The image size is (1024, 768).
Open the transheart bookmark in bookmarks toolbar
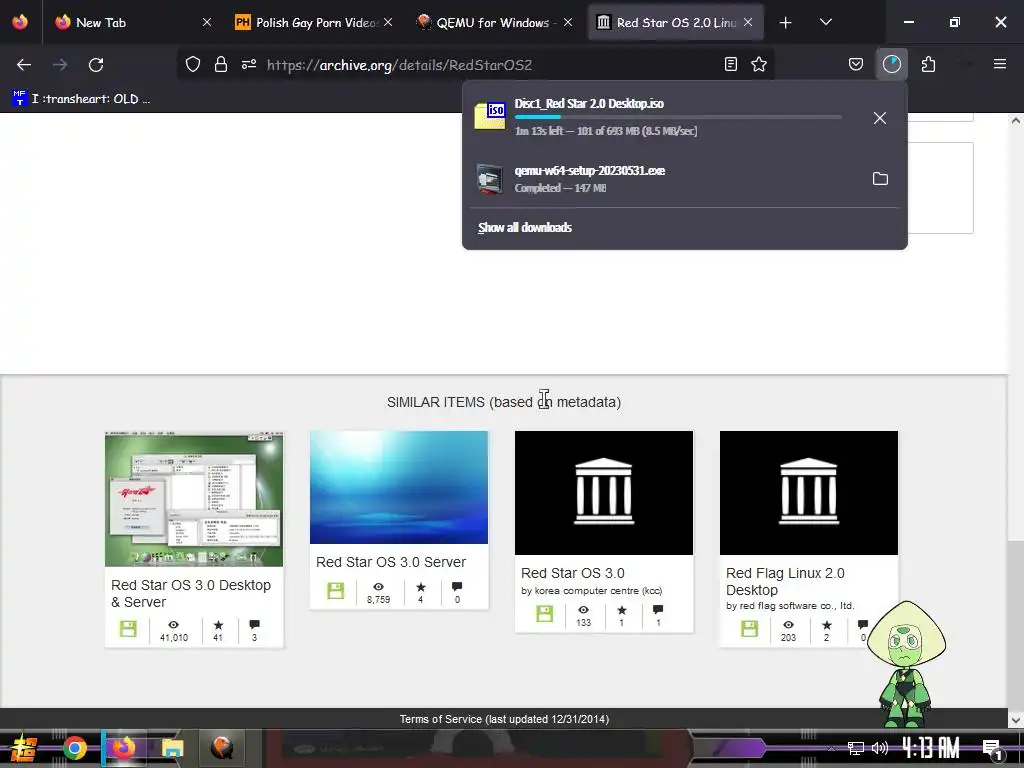coord(82,99)
